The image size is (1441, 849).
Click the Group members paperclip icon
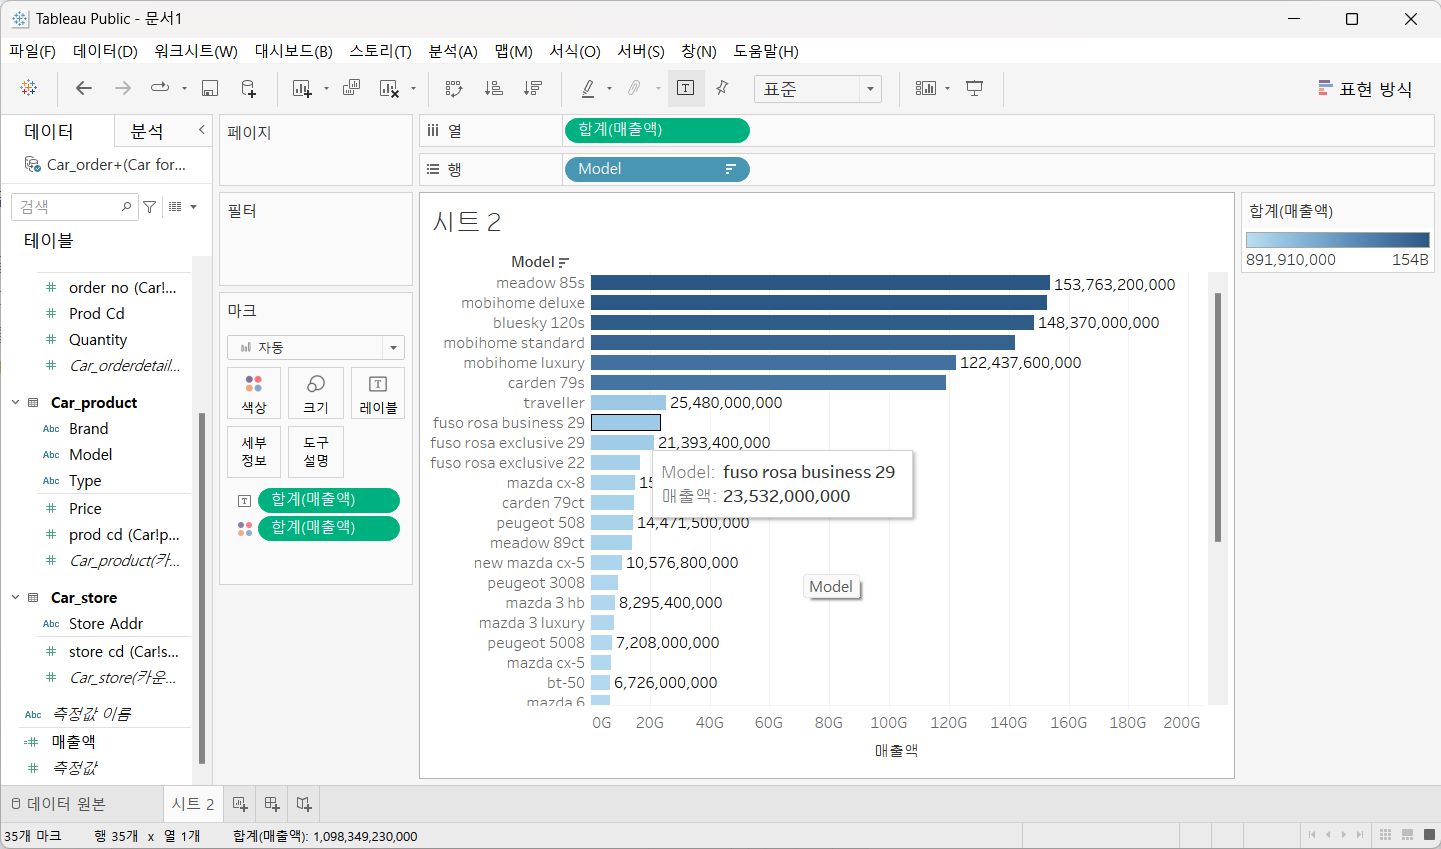[x=634, y=88]
